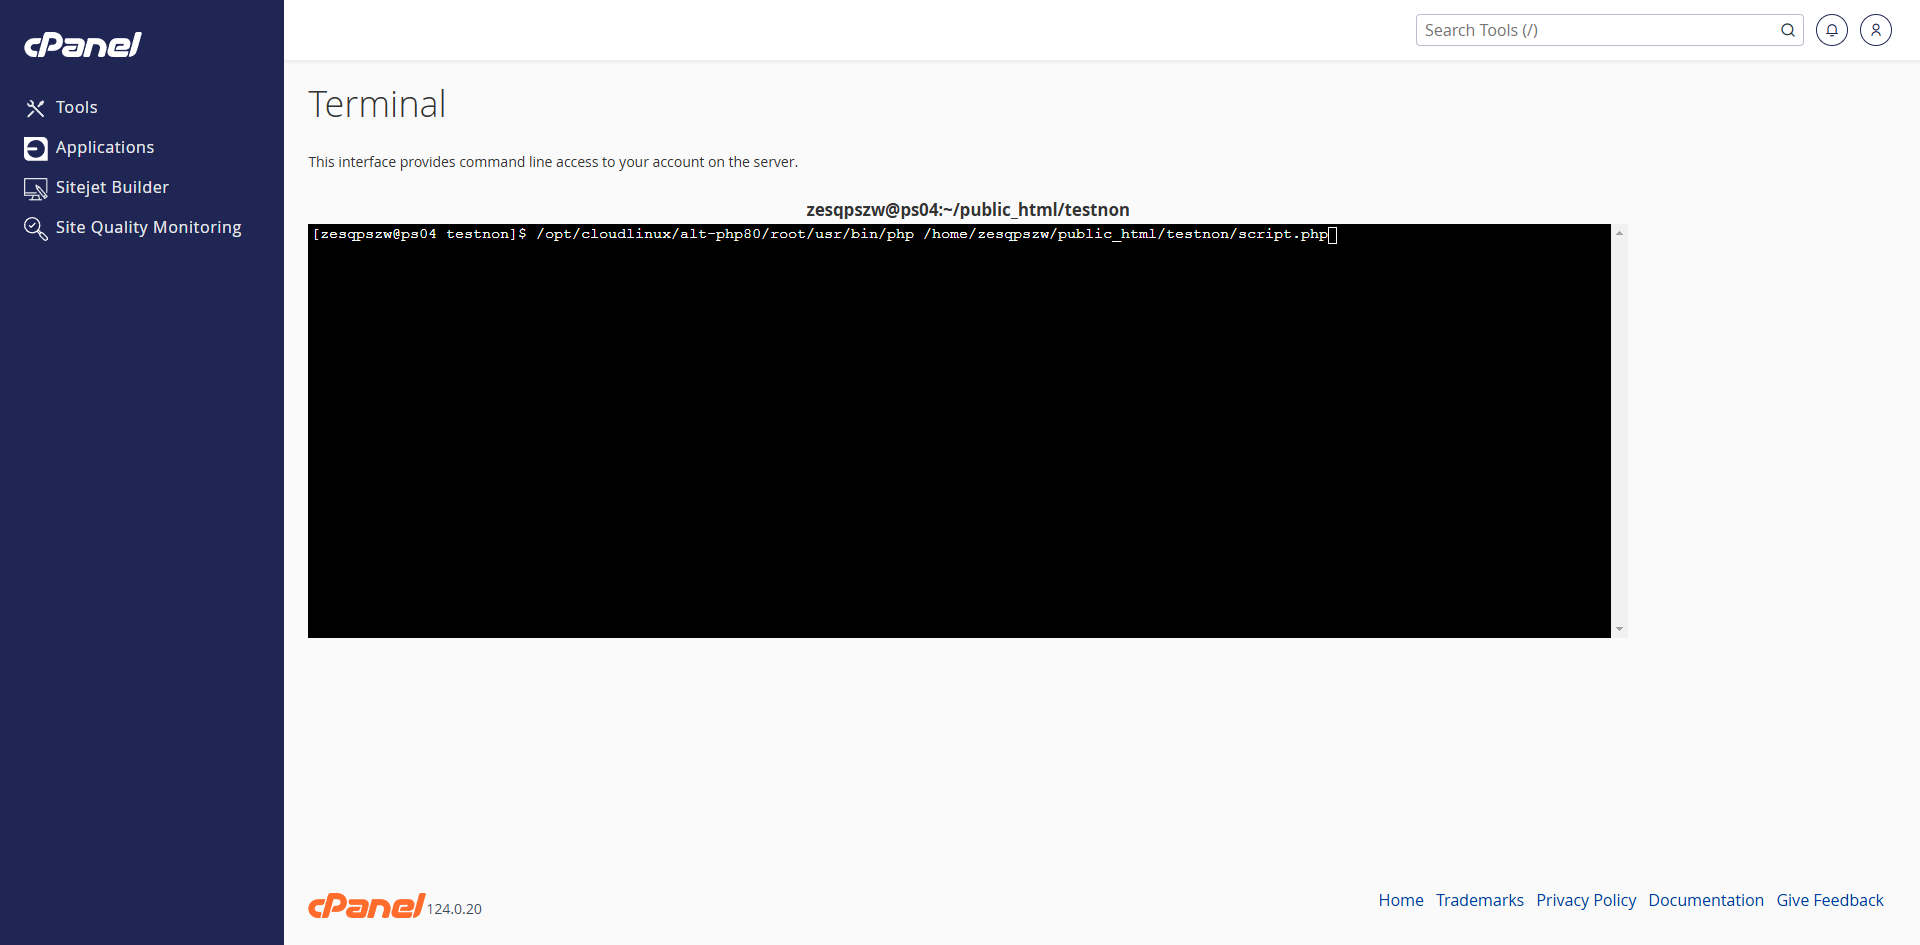Select Site Quality Monitoring menu label

pyautogui.click(x=149, y=227)
